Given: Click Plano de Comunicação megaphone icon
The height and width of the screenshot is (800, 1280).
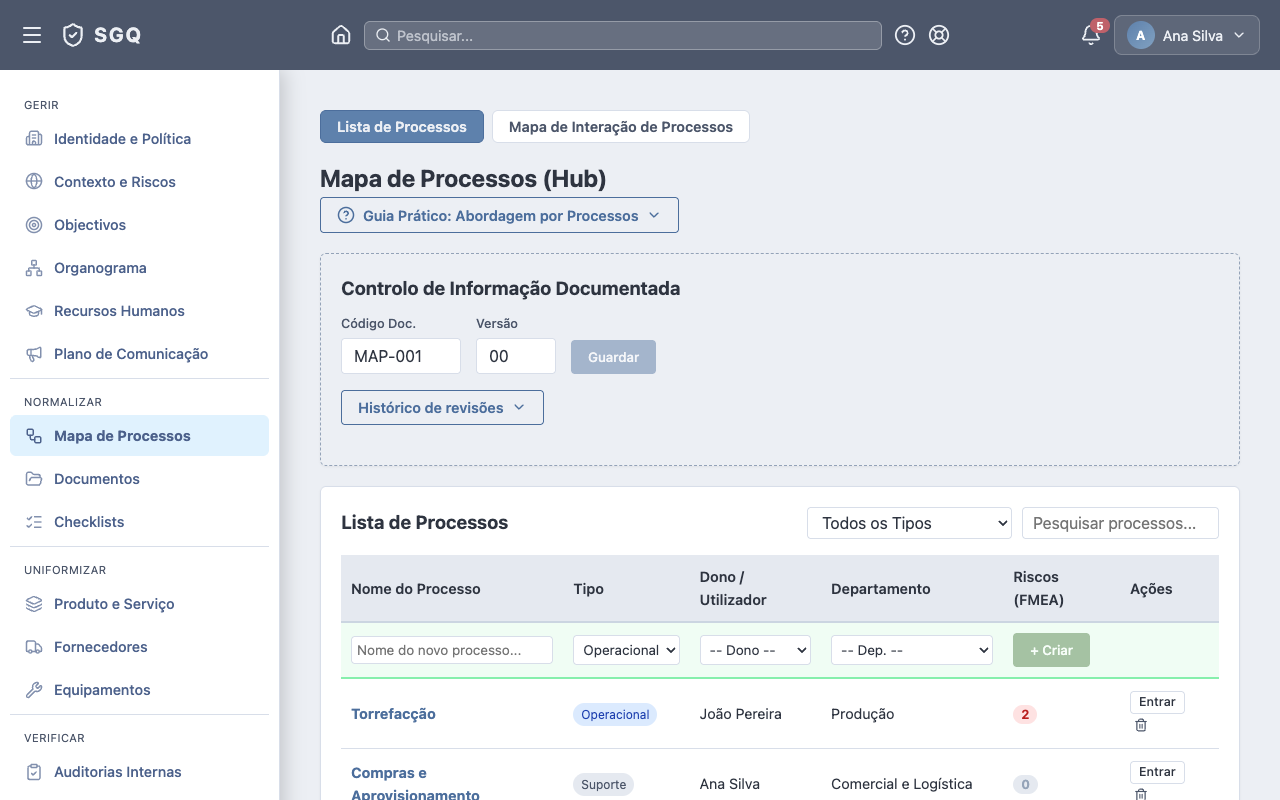Looking at the screenshot, I should [x=34, y=354].
